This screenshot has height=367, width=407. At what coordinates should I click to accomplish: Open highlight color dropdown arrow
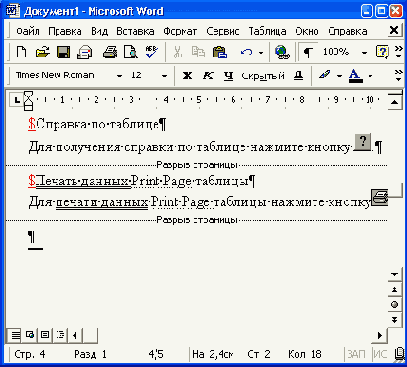pos(339,76)
